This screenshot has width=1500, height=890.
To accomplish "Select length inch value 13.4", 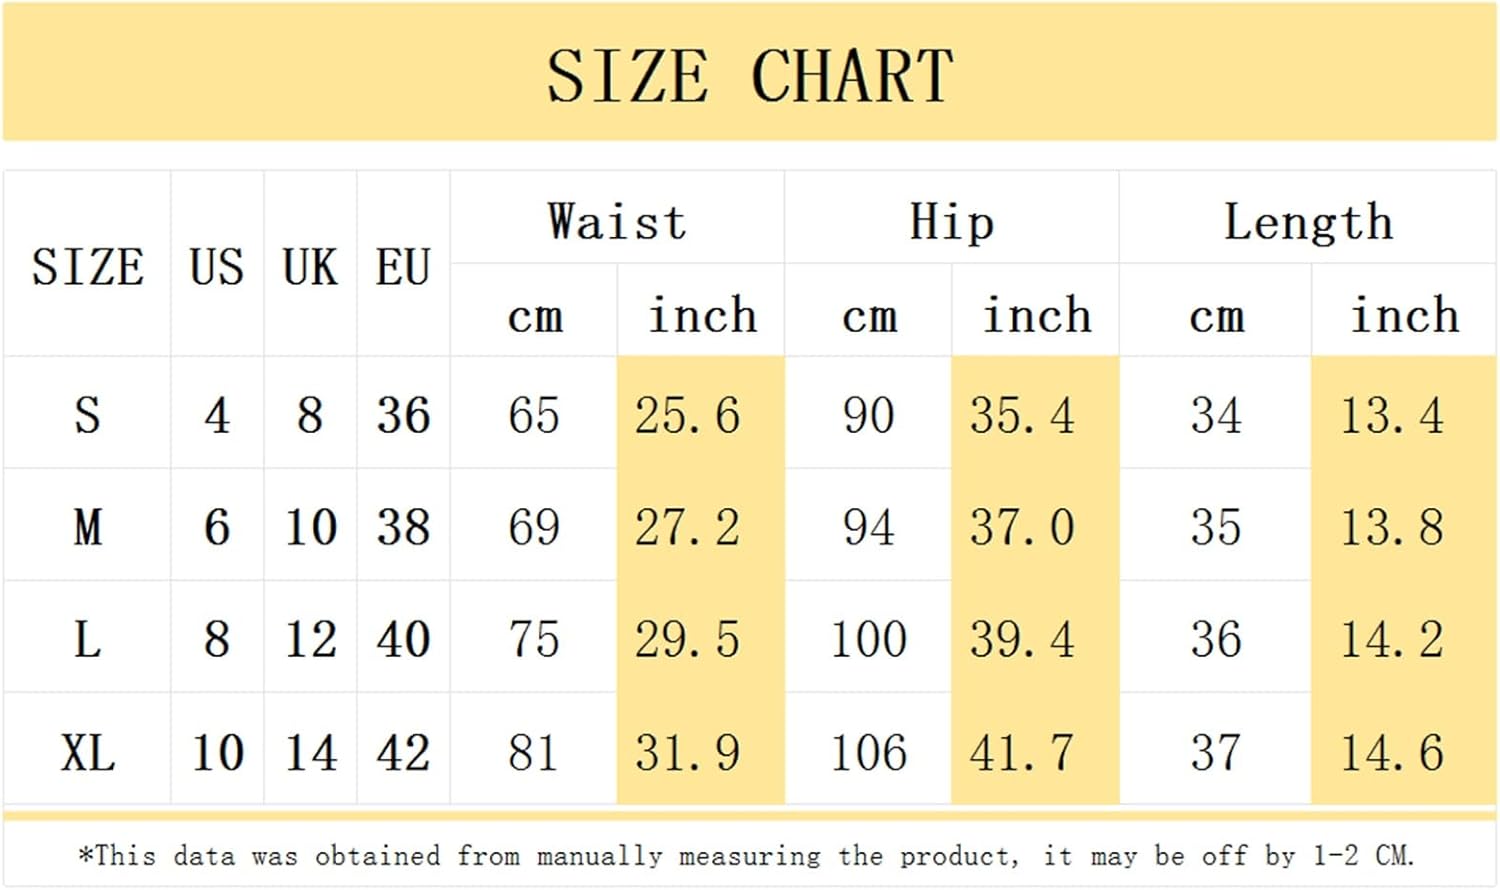I will [1392, 415].
